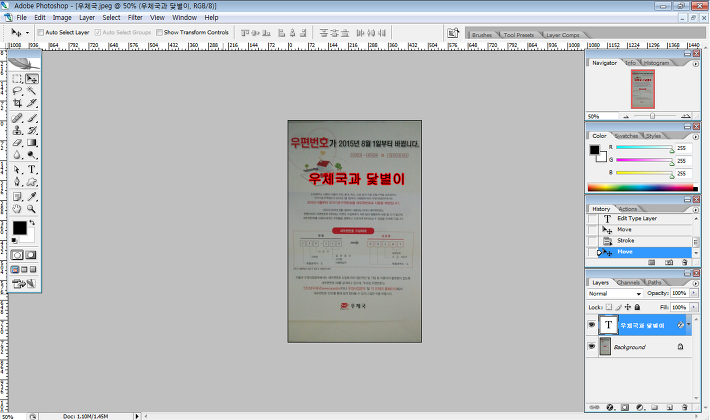Toggle history brush source beside Stroke state

pos(592,241)
